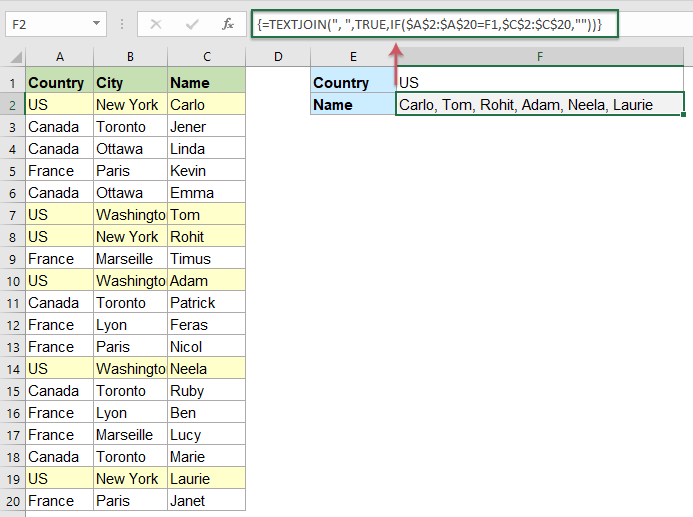Click the Canada cell in row 3

60,127
